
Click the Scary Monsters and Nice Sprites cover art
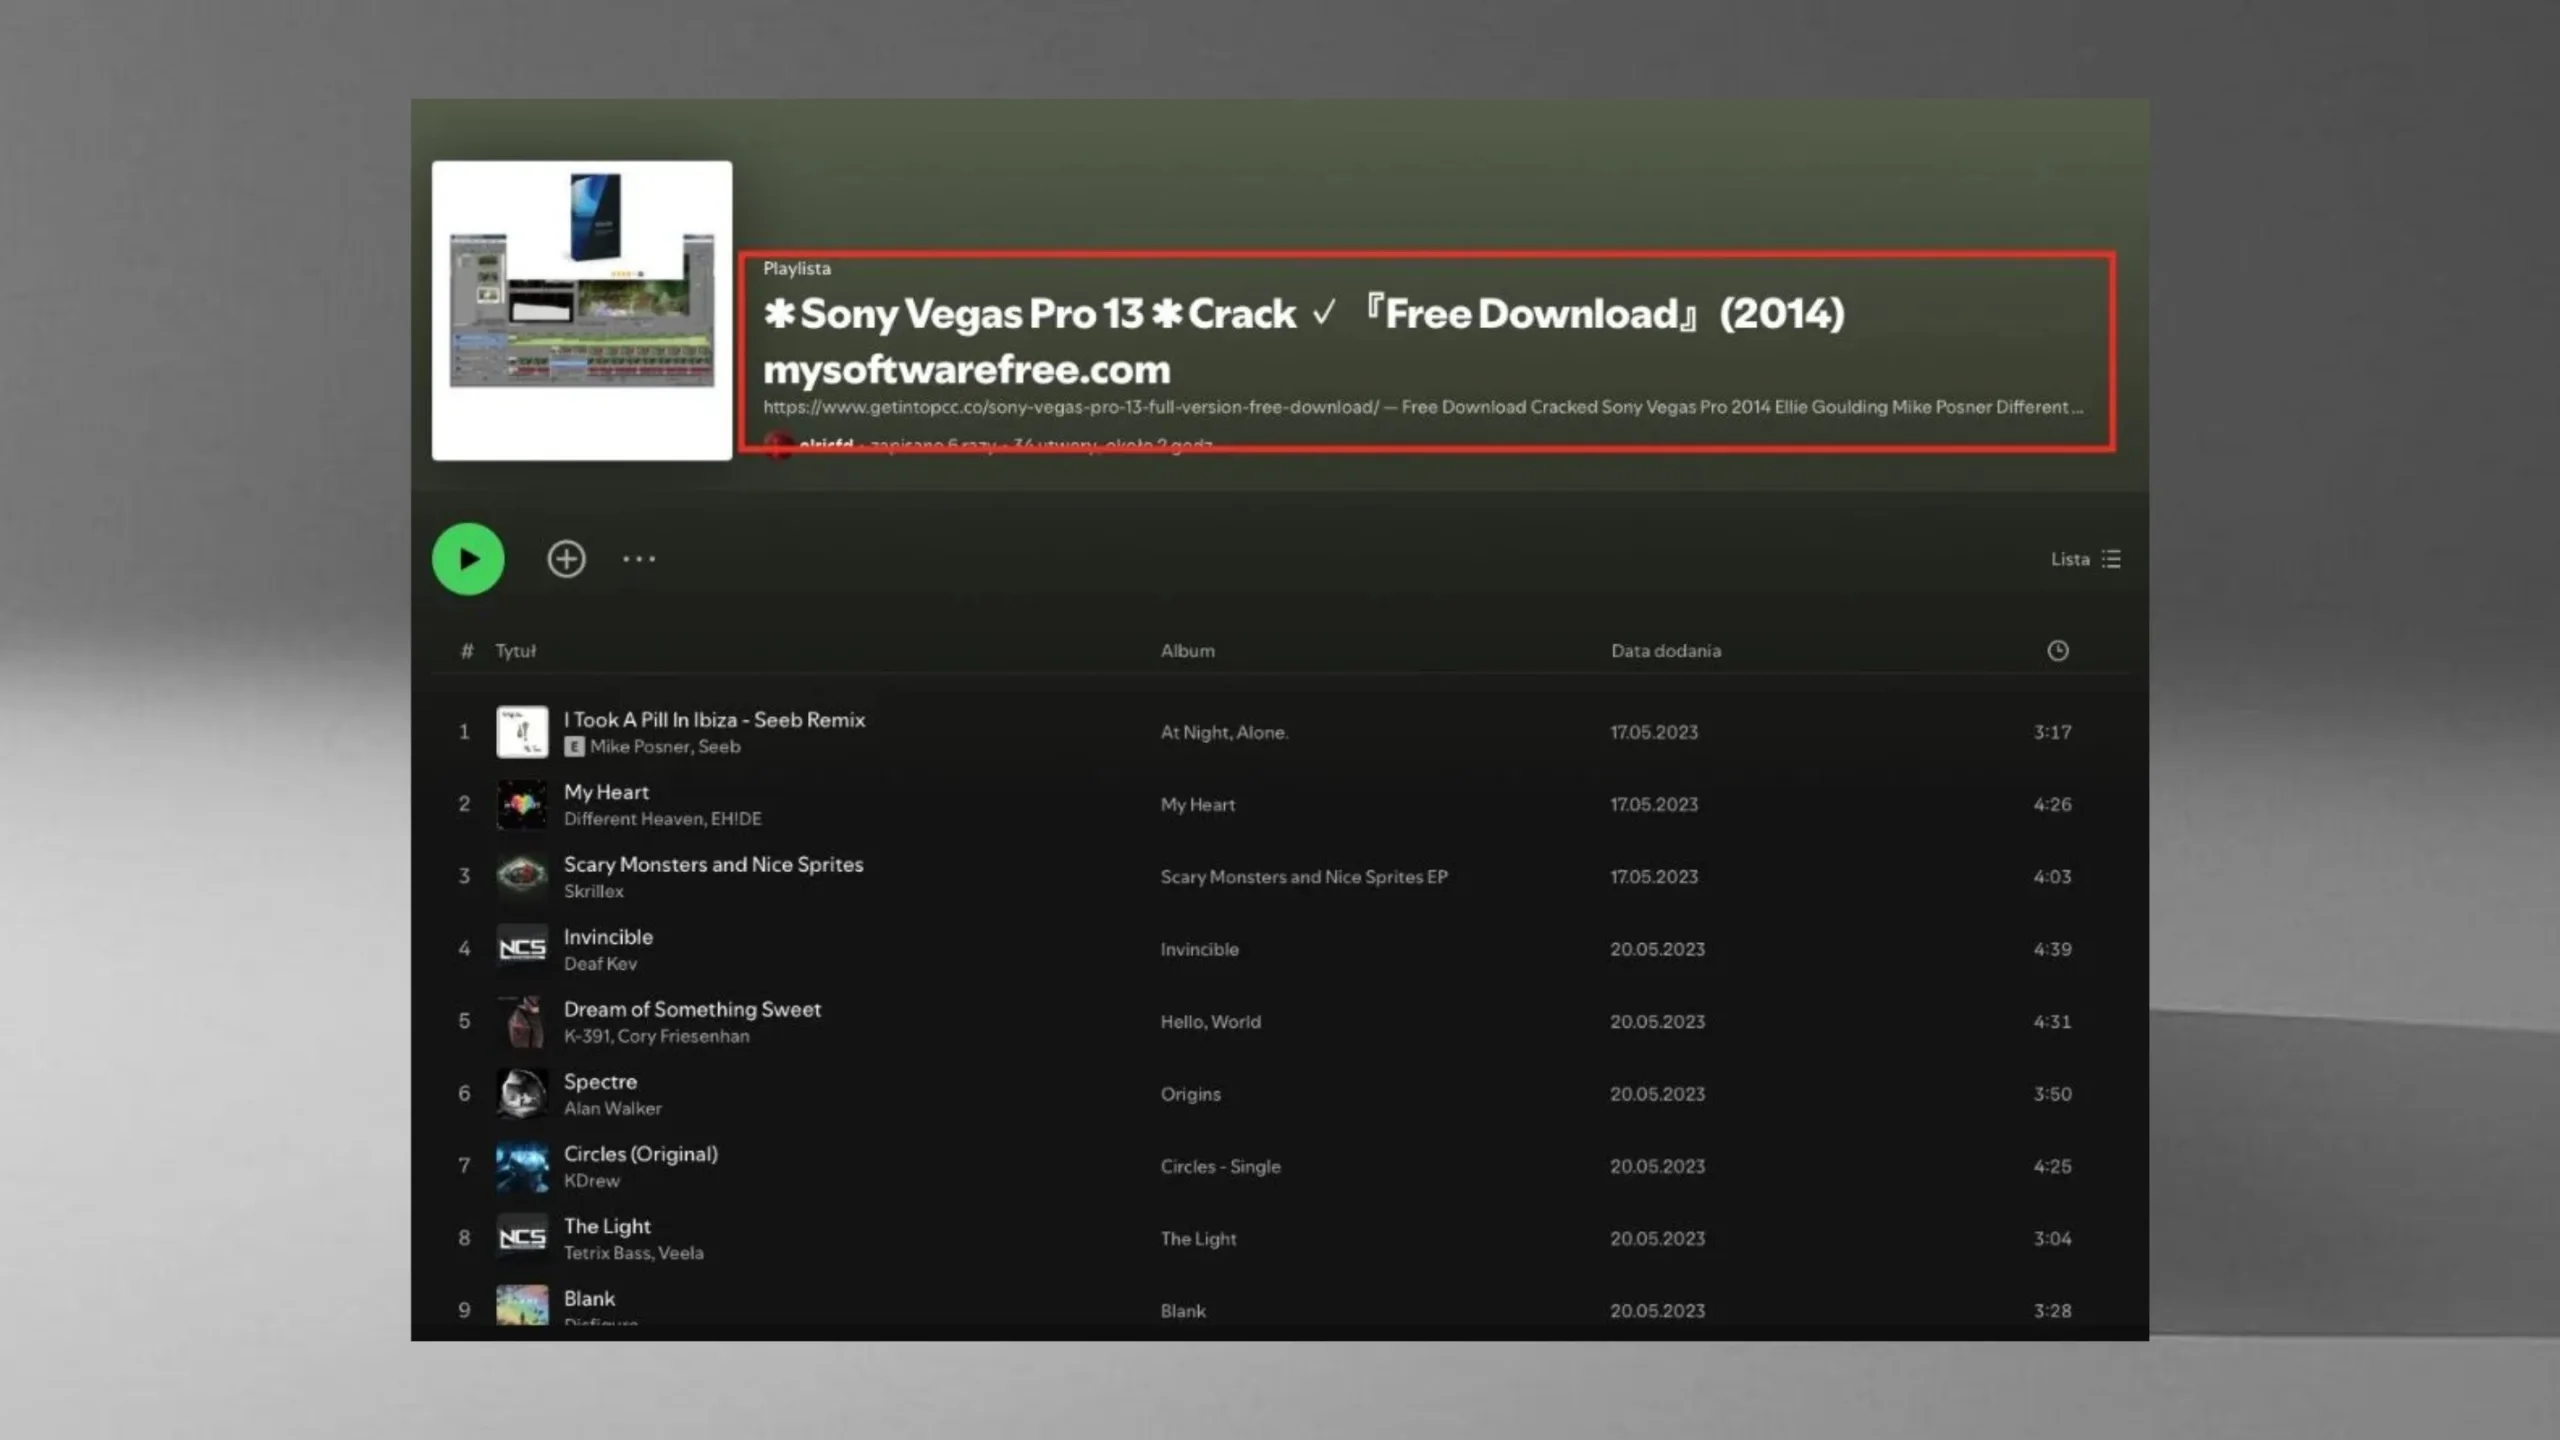click(522, 877)
